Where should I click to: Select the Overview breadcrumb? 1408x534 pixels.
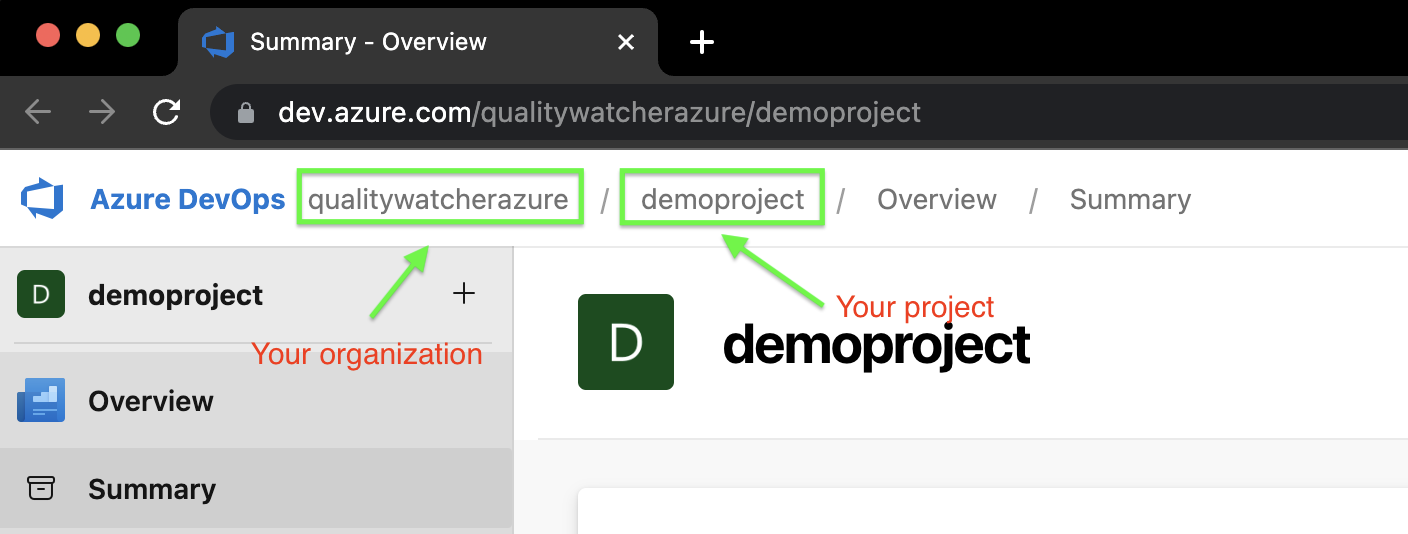936,199
